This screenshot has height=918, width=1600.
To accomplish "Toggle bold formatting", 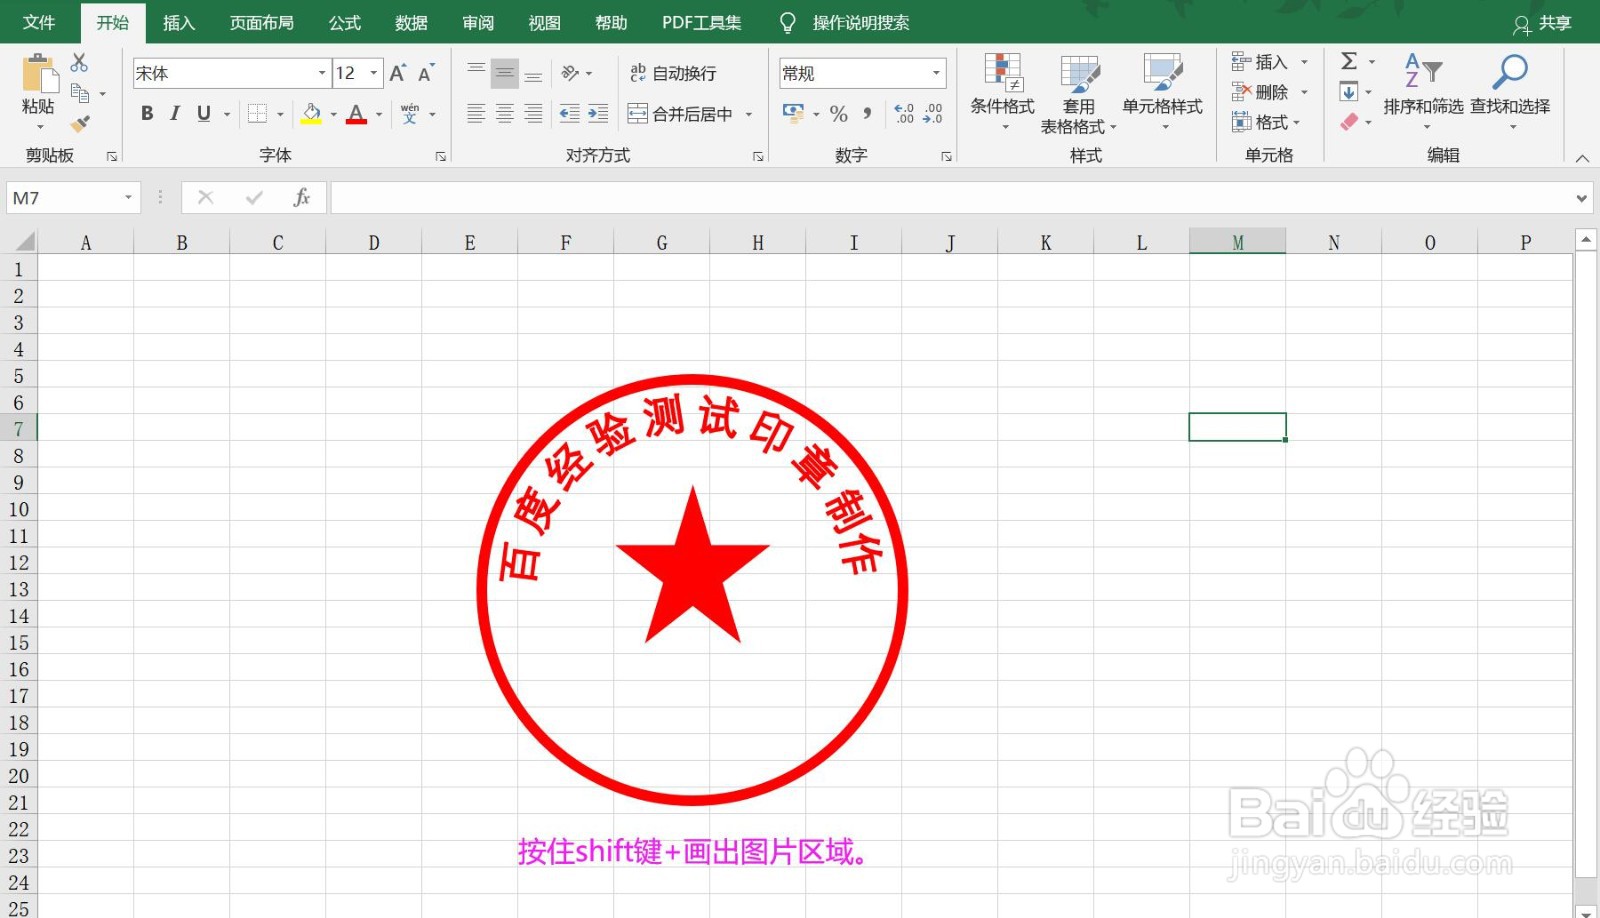I will pos(146,113).
